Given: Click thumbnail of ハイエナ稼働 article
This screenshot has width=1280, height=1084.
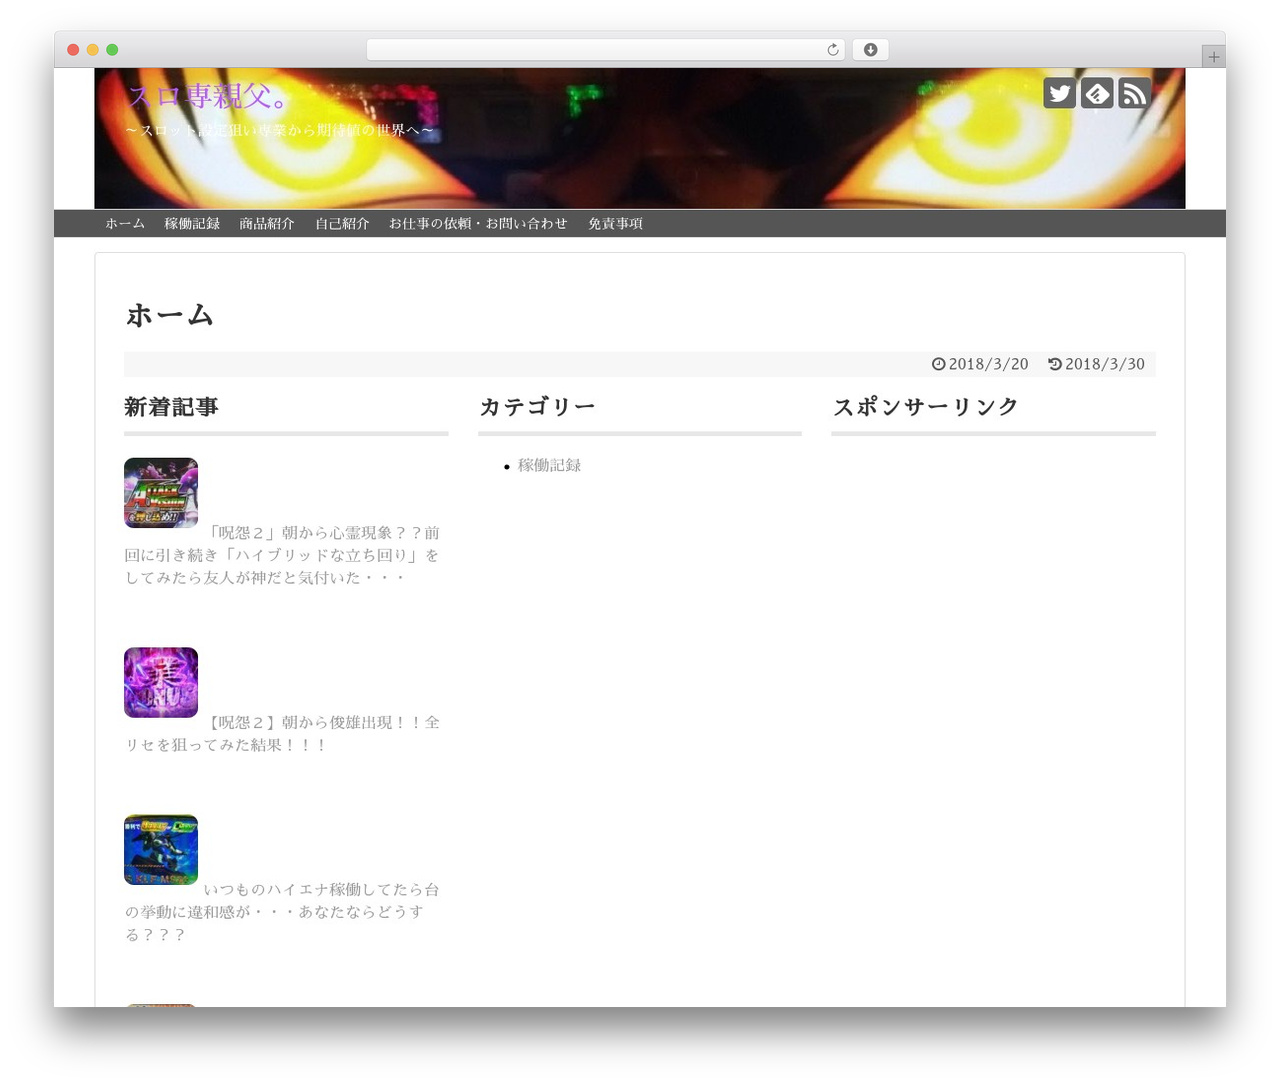Looking at the screenshot, I should [161, 850].
